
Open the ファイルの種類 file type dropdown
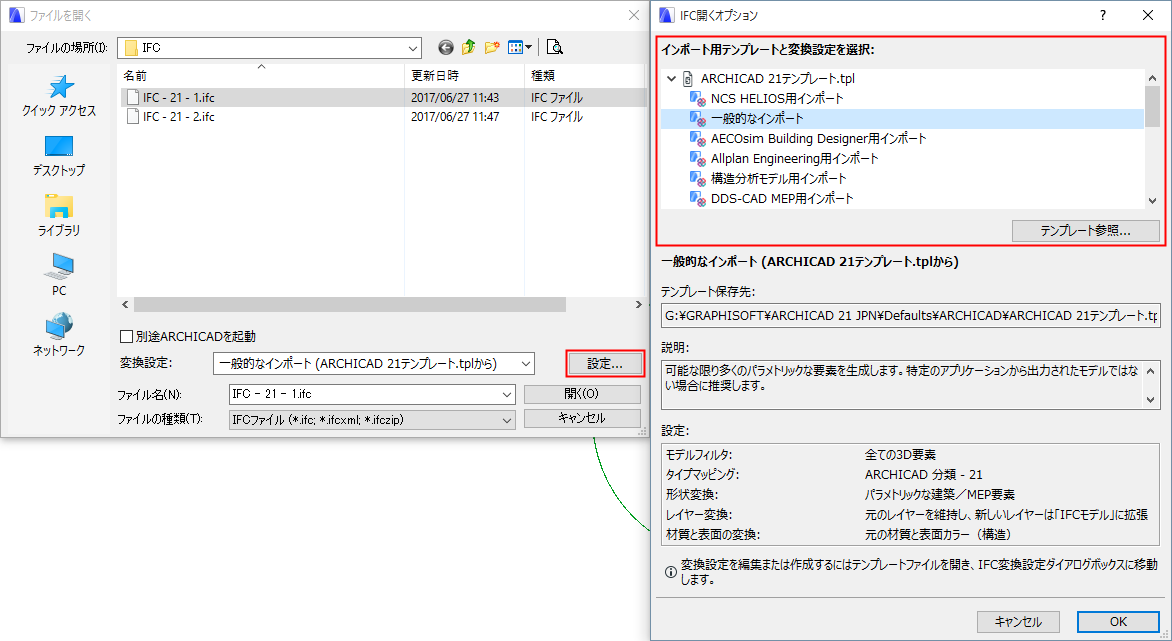(x=507, y=420)
